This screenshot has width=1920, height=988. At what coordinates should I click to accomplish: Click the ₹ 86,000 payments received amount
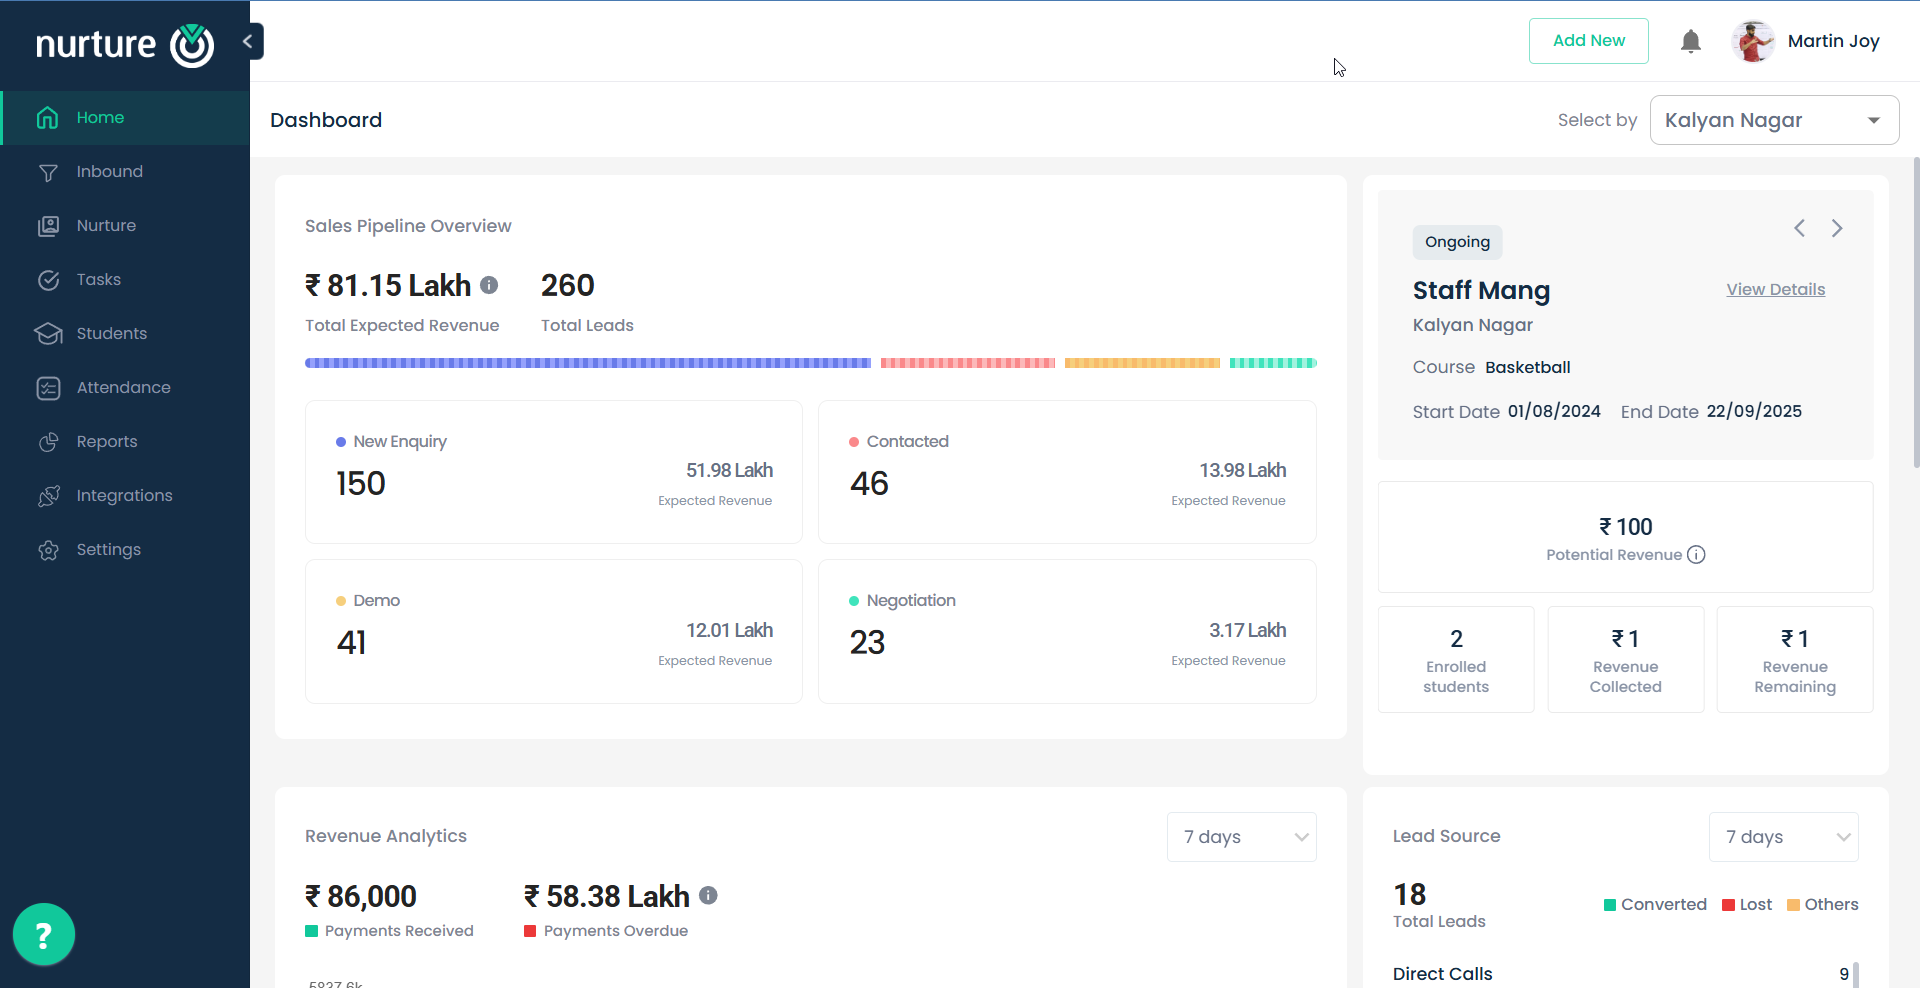[360, 897]
